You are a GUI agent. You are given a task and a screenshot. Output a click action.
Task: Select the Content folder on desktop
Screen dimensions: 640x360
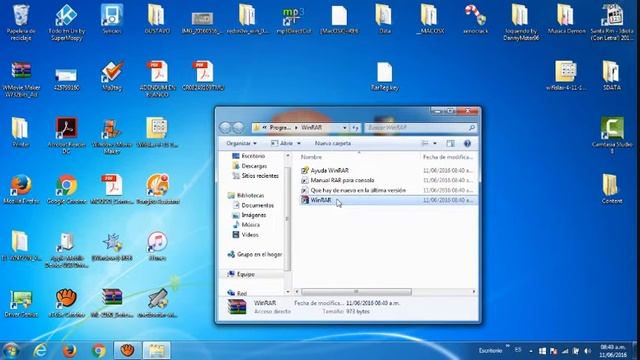click(x=611, y=189)
